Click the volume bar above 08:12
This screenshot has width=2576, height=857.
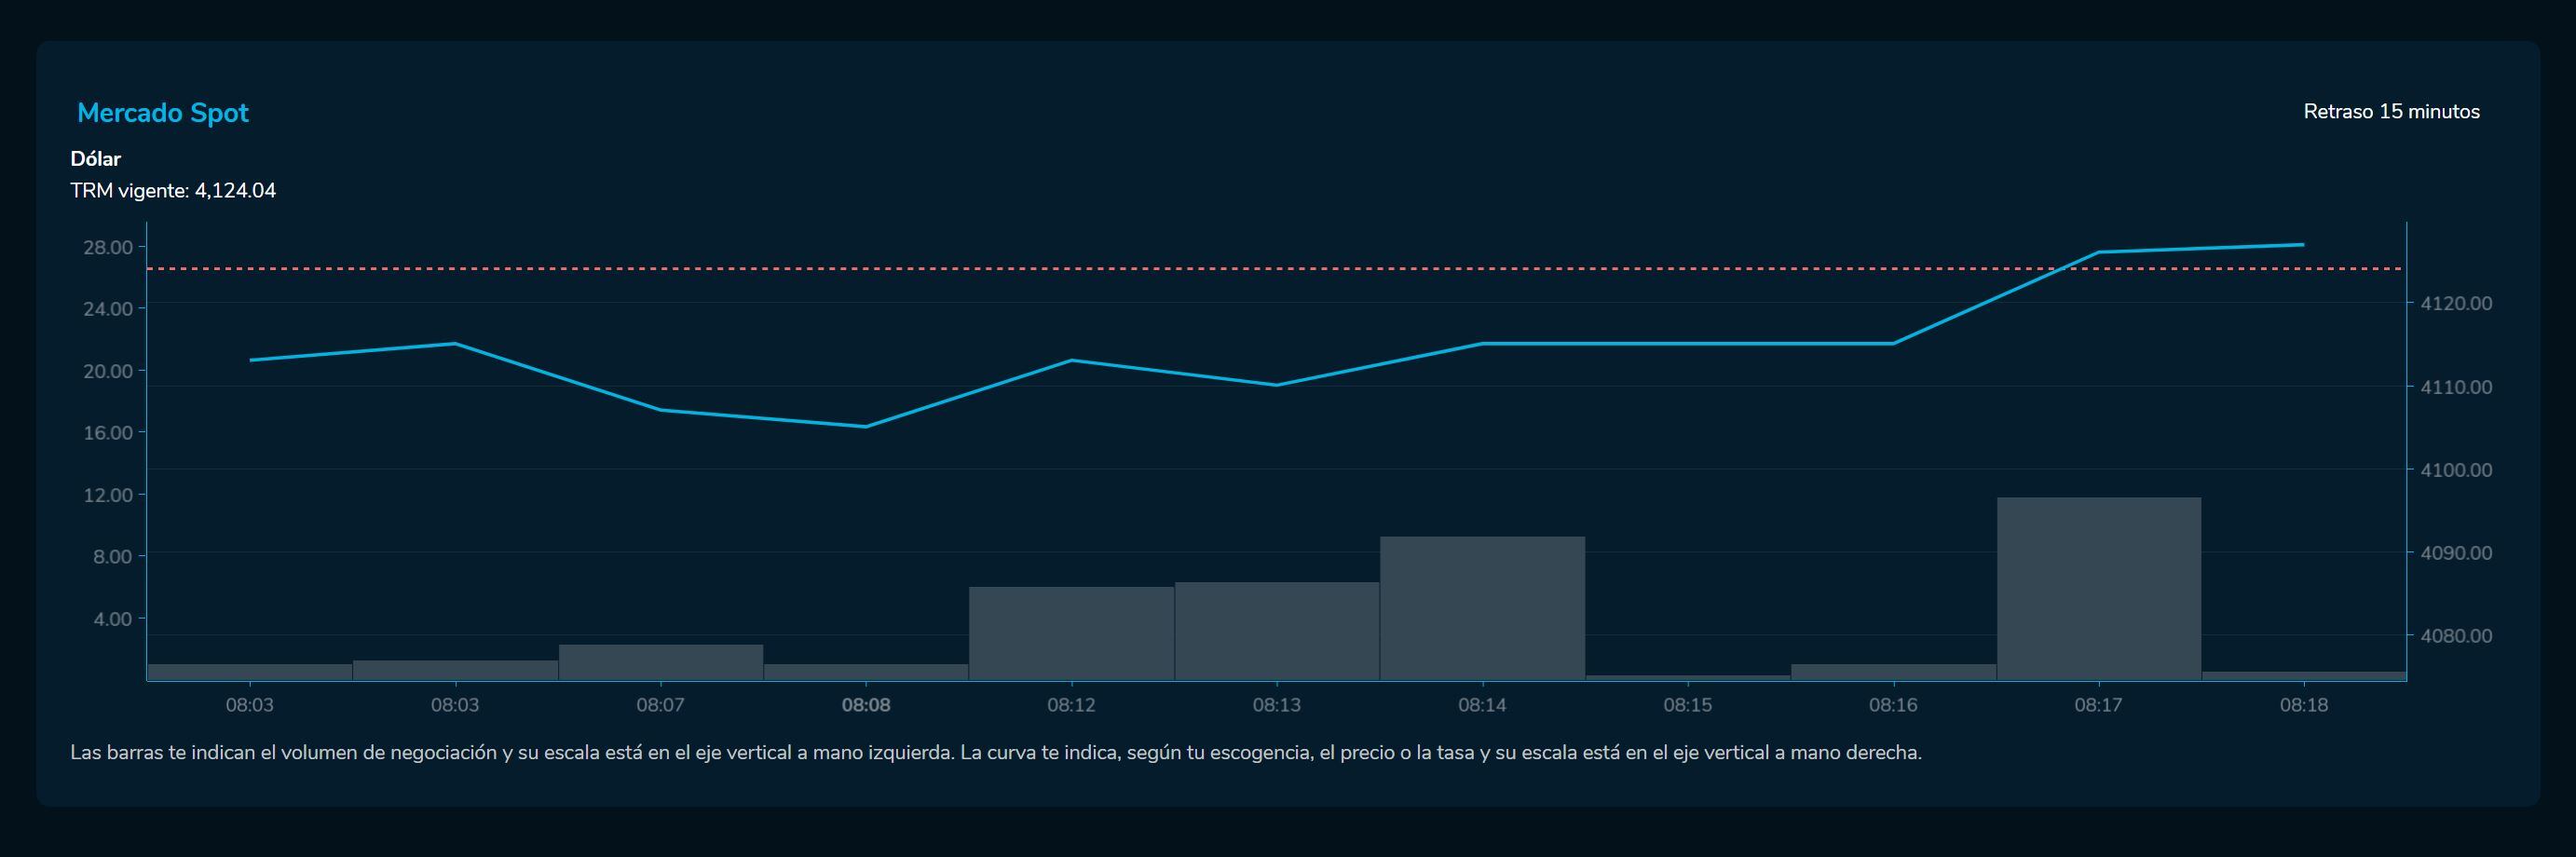pos(1071,633)
